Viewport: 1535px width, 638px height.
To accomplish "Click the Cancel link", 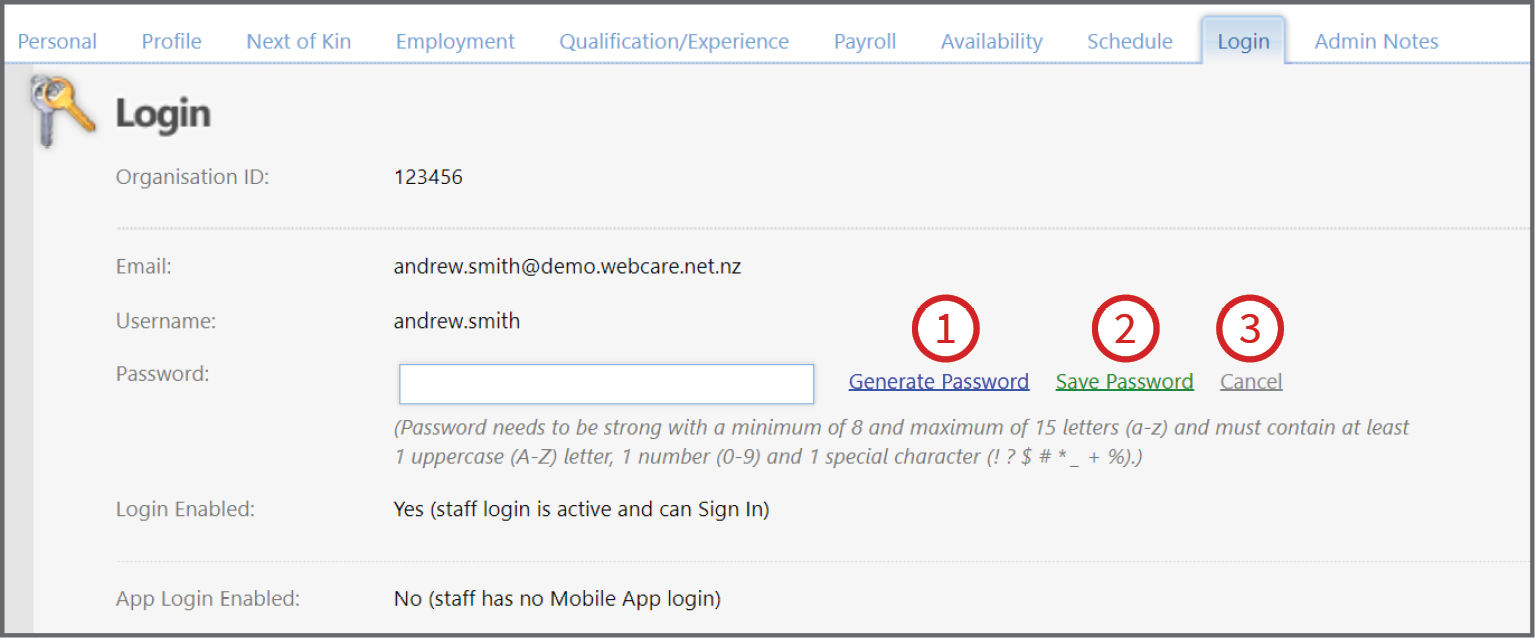I will (1251, 381).
